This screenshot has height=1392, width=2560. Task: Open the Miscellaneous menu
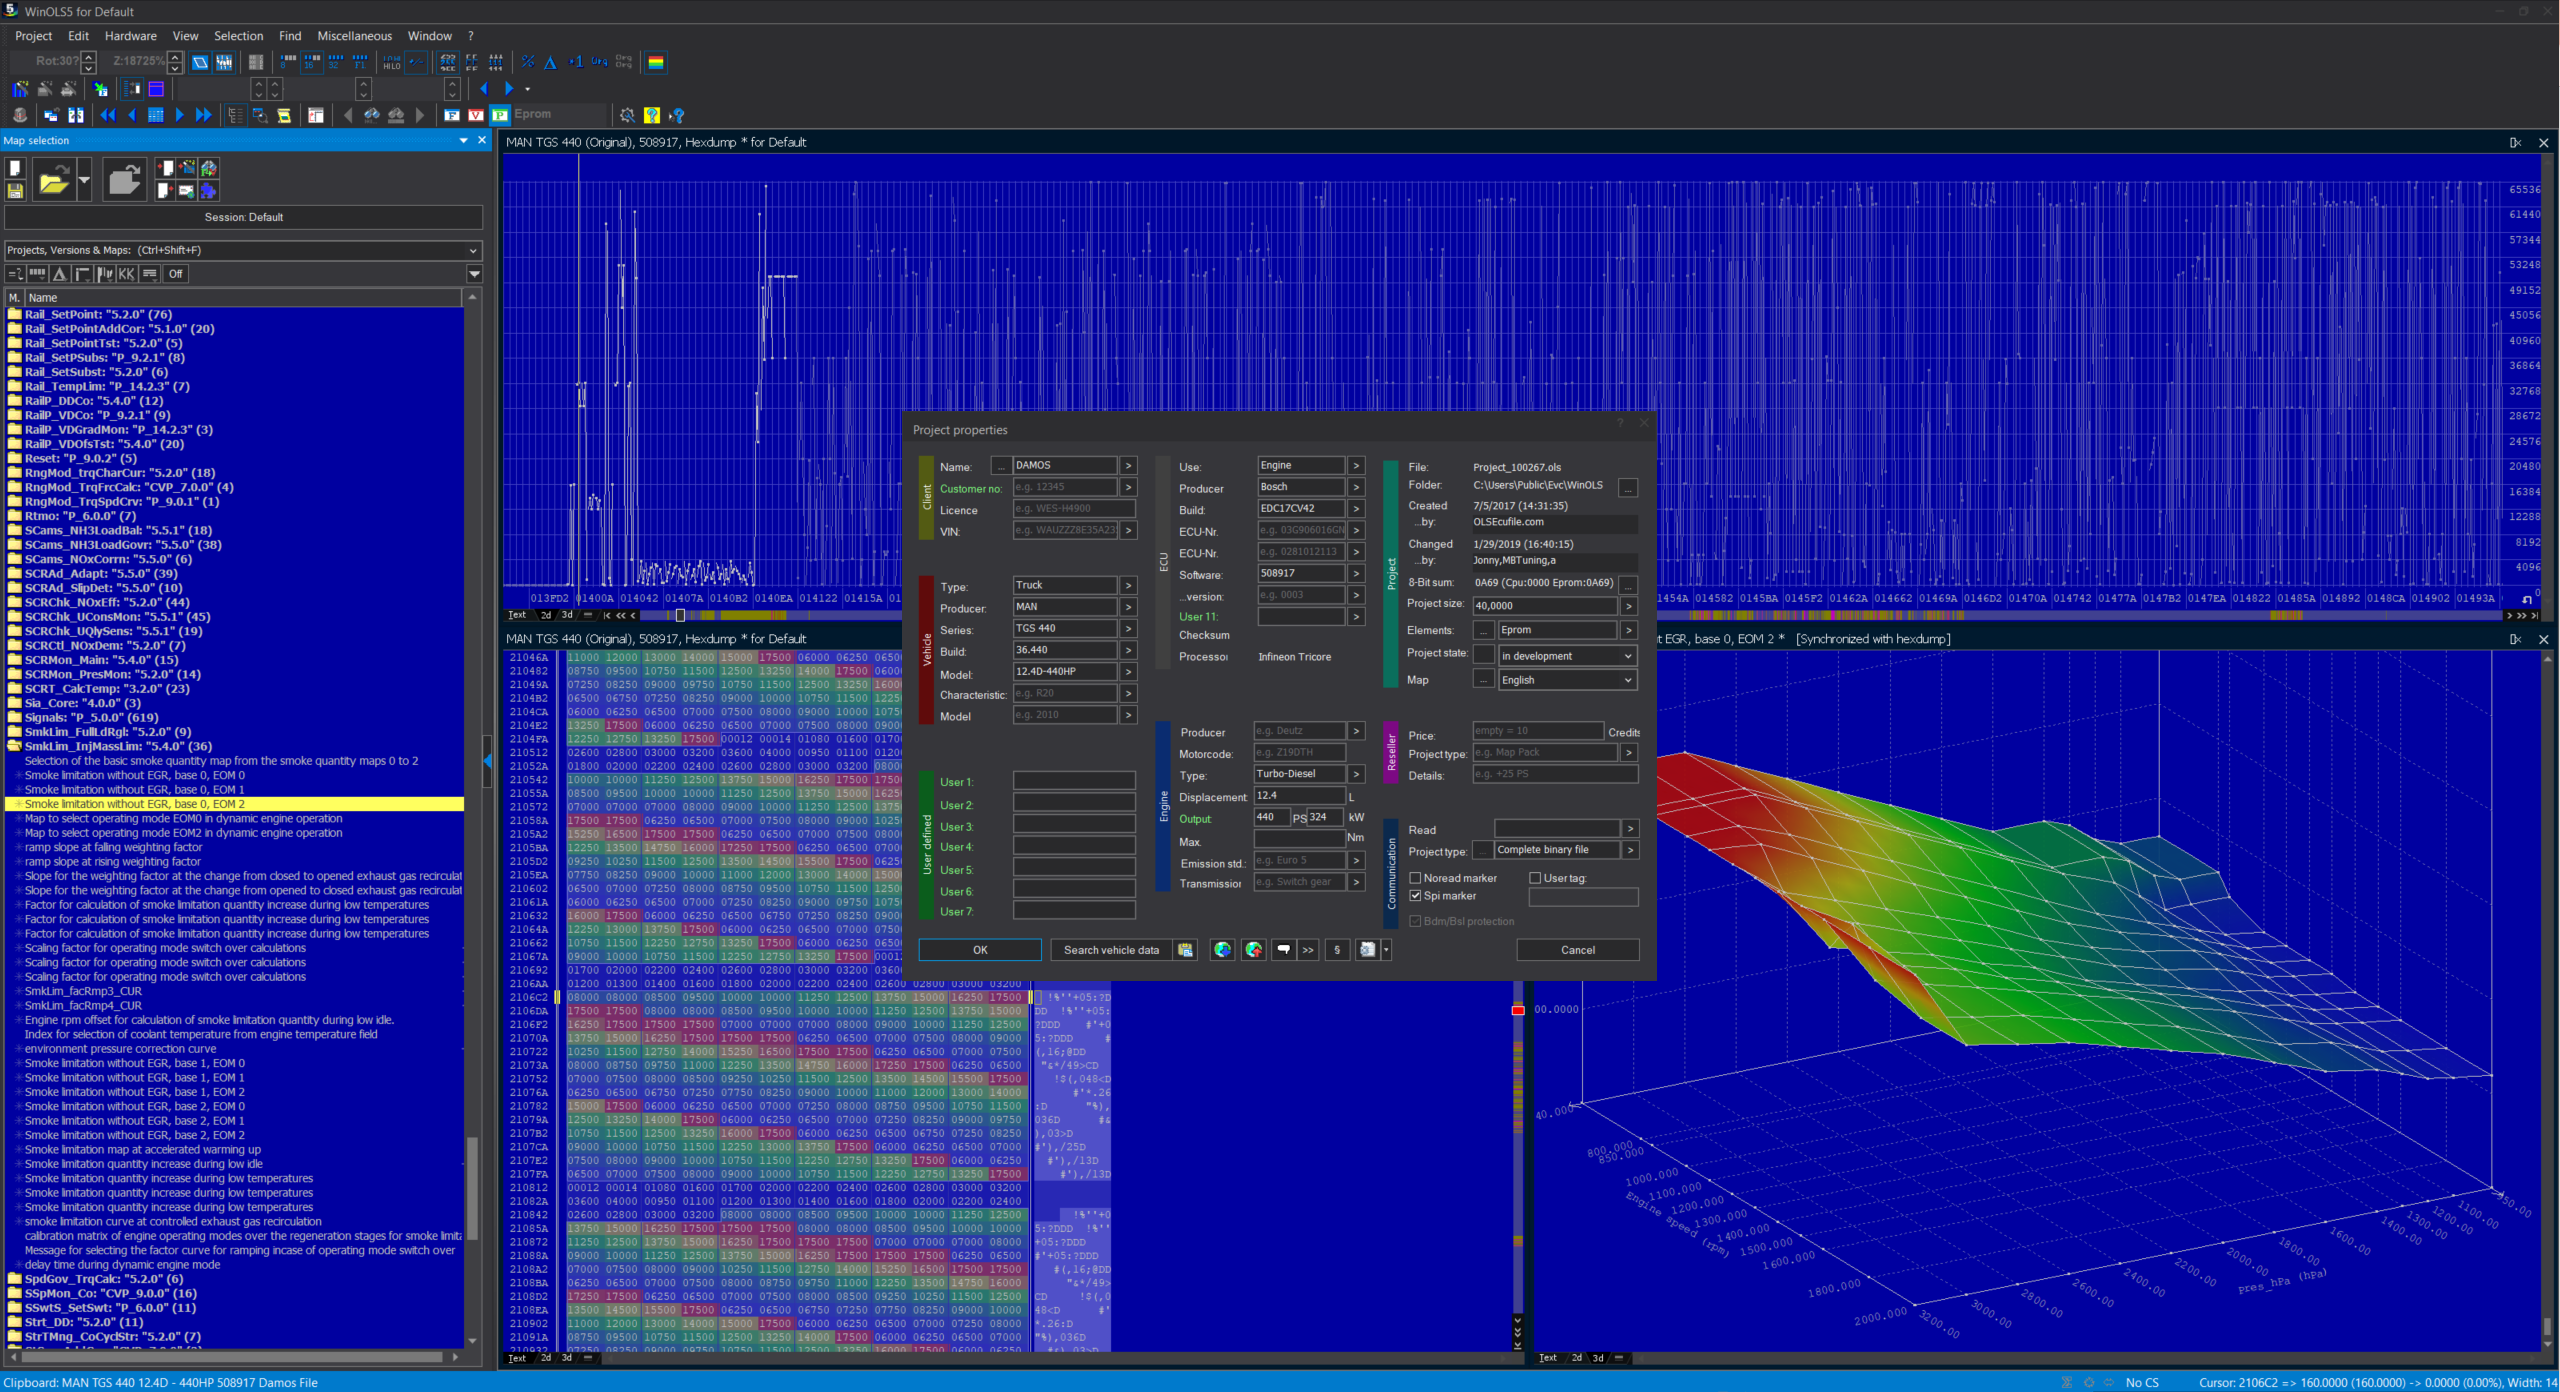(354, 36)
